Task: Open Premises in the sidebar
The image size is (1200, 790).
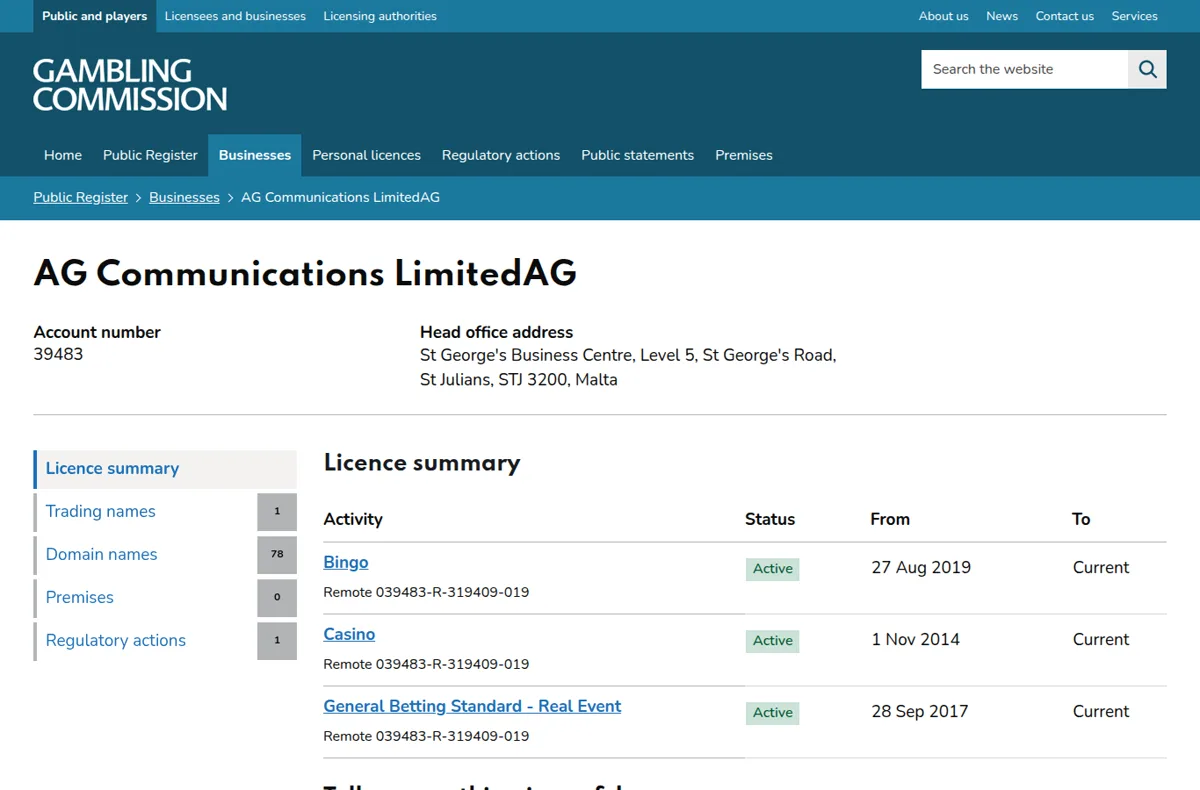Action: tap(80, 597)
